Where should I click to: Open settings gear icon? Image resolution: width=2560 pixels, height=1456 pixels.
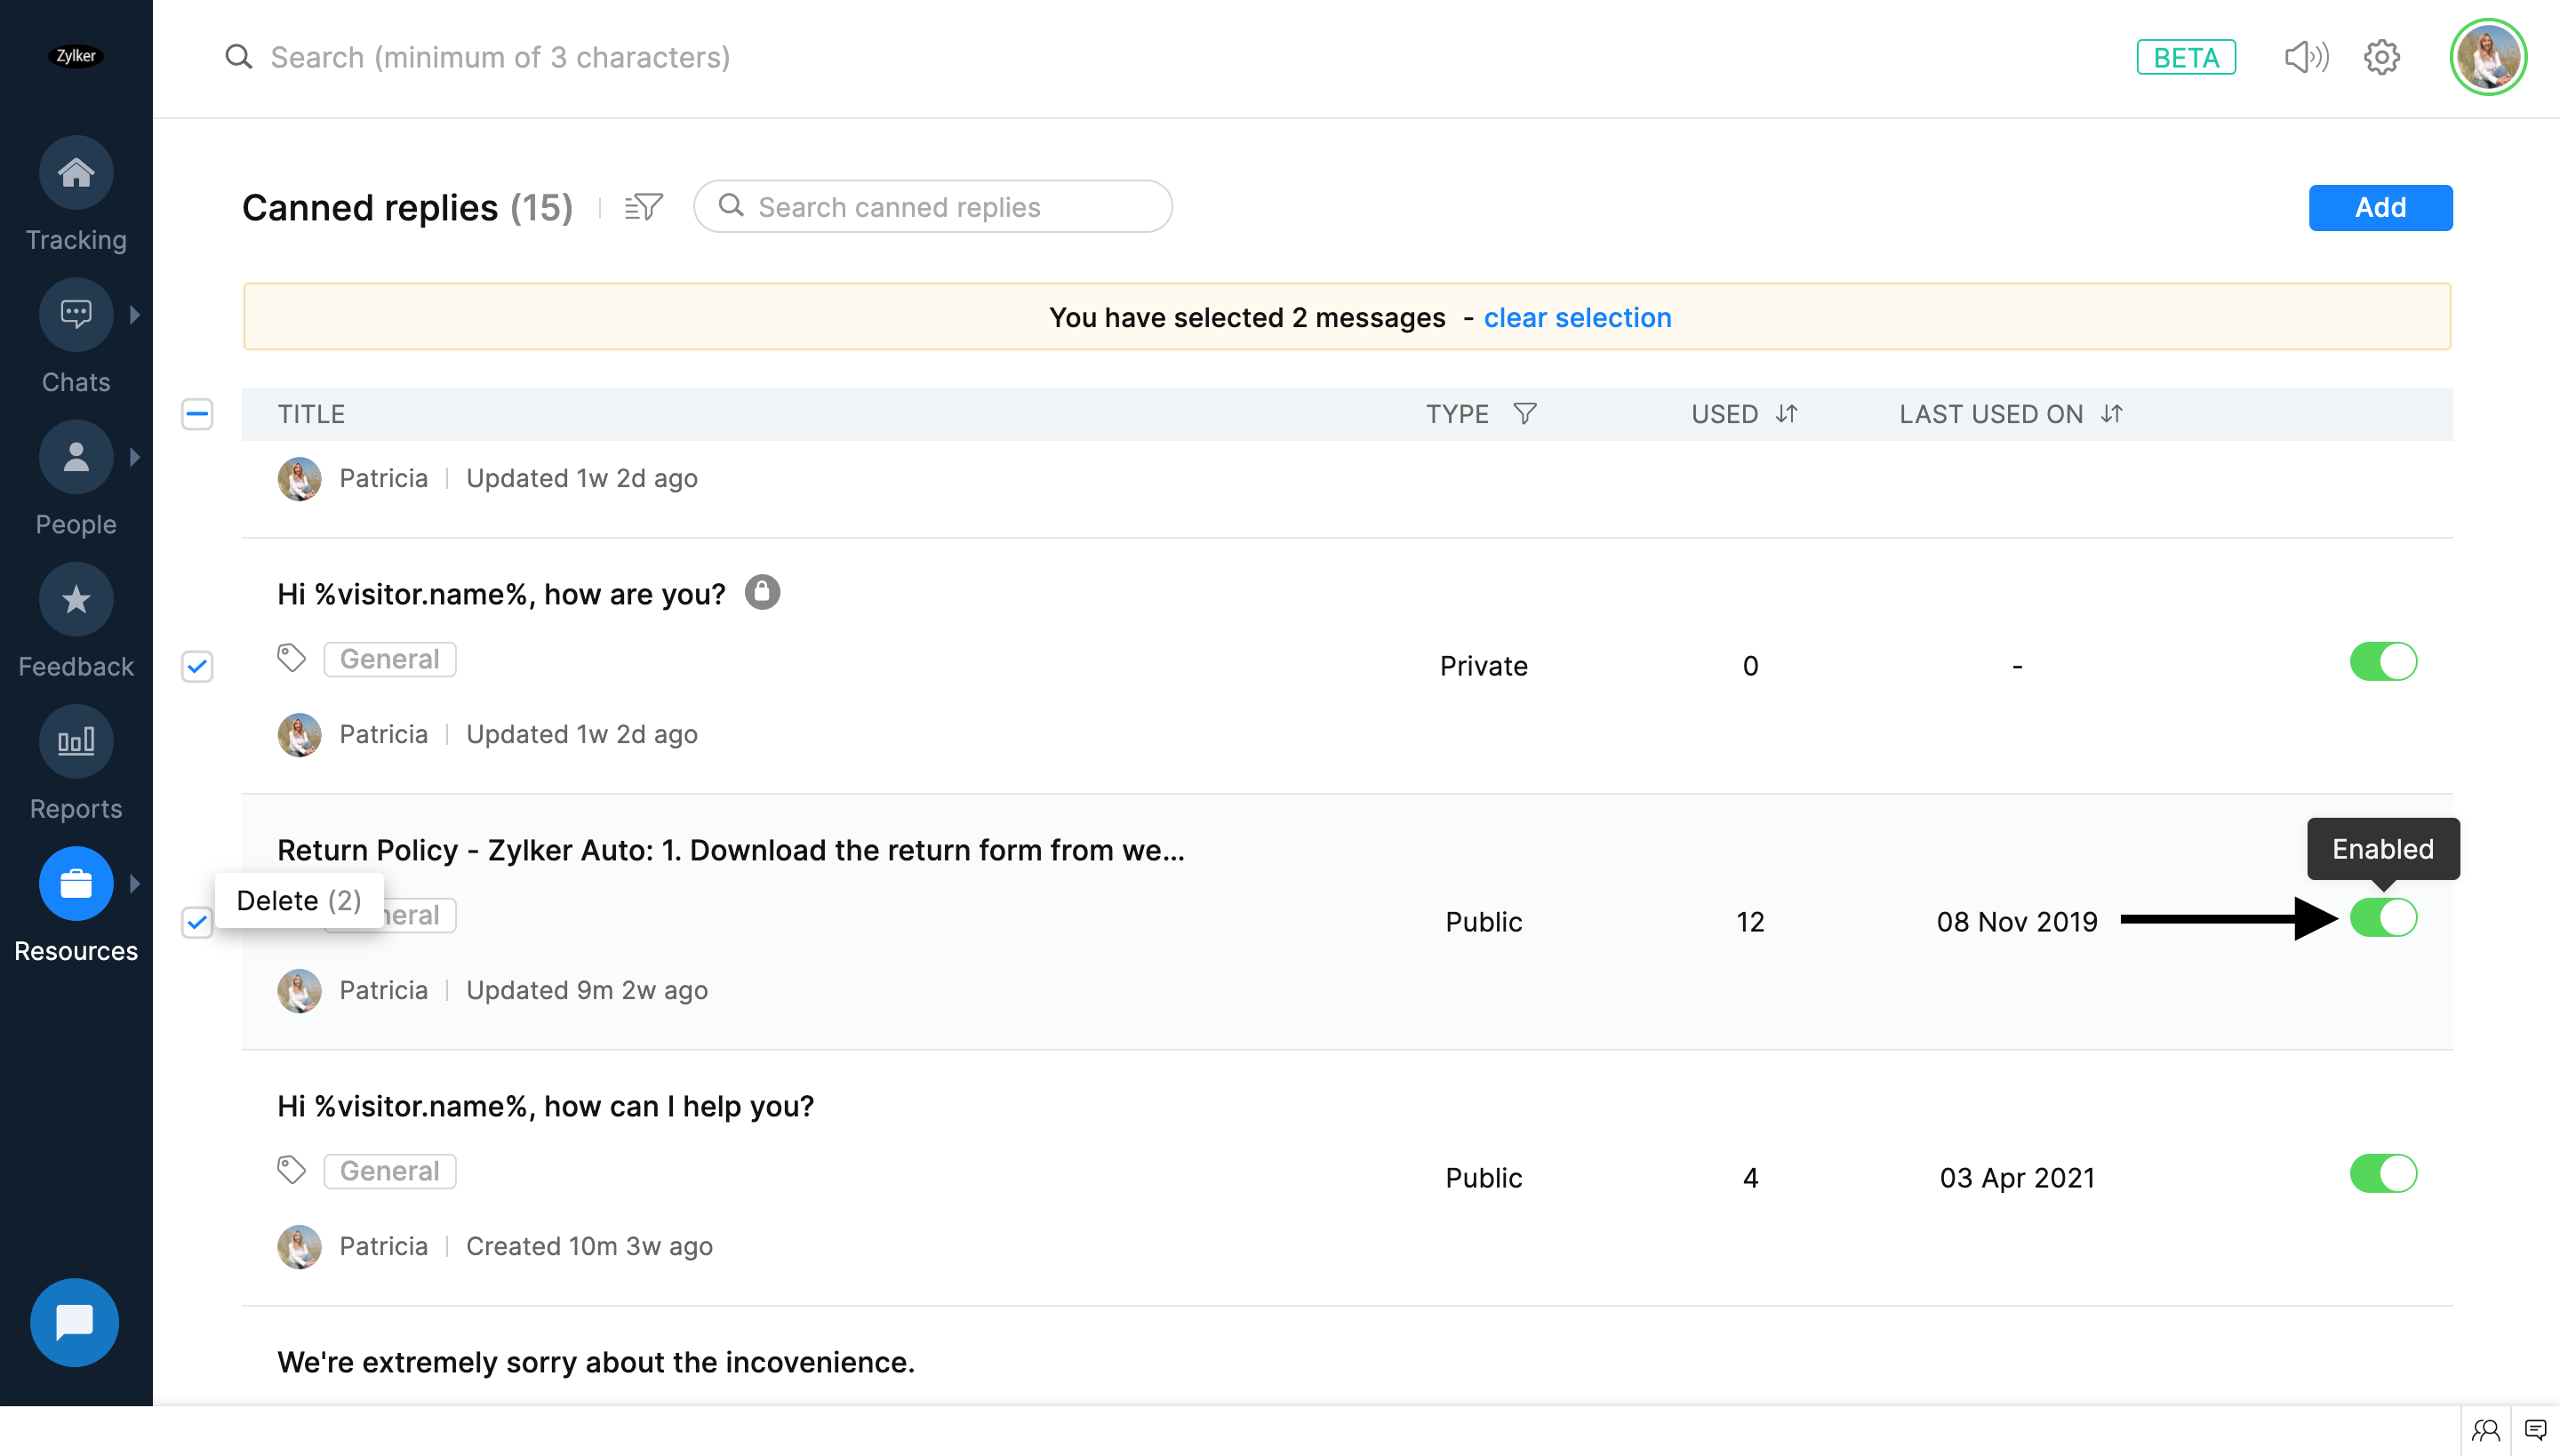2382,57
